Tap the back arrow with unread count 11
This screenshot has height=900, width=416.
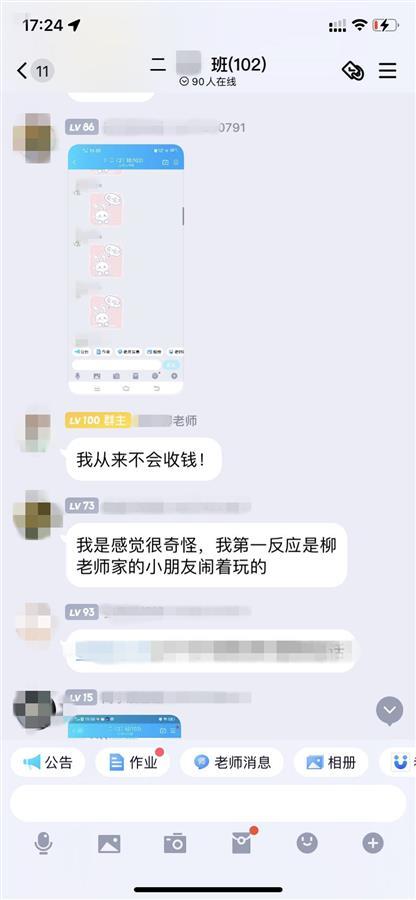34,71
